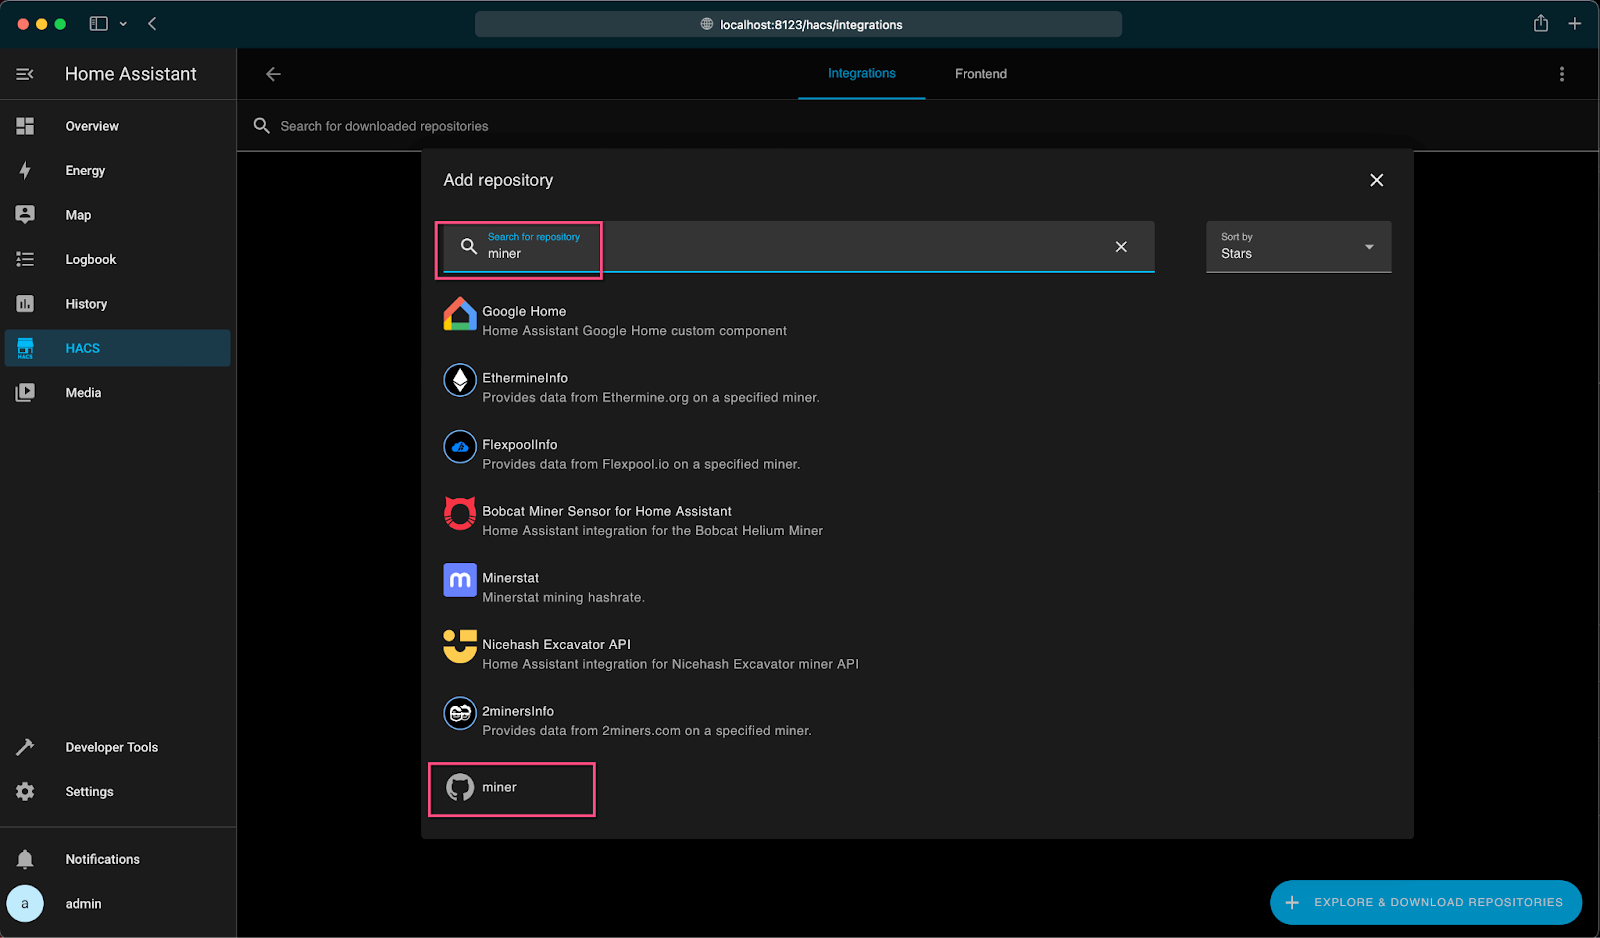Click the browser share icon
1600x938 pixels.
click(x=1541, y=23)
